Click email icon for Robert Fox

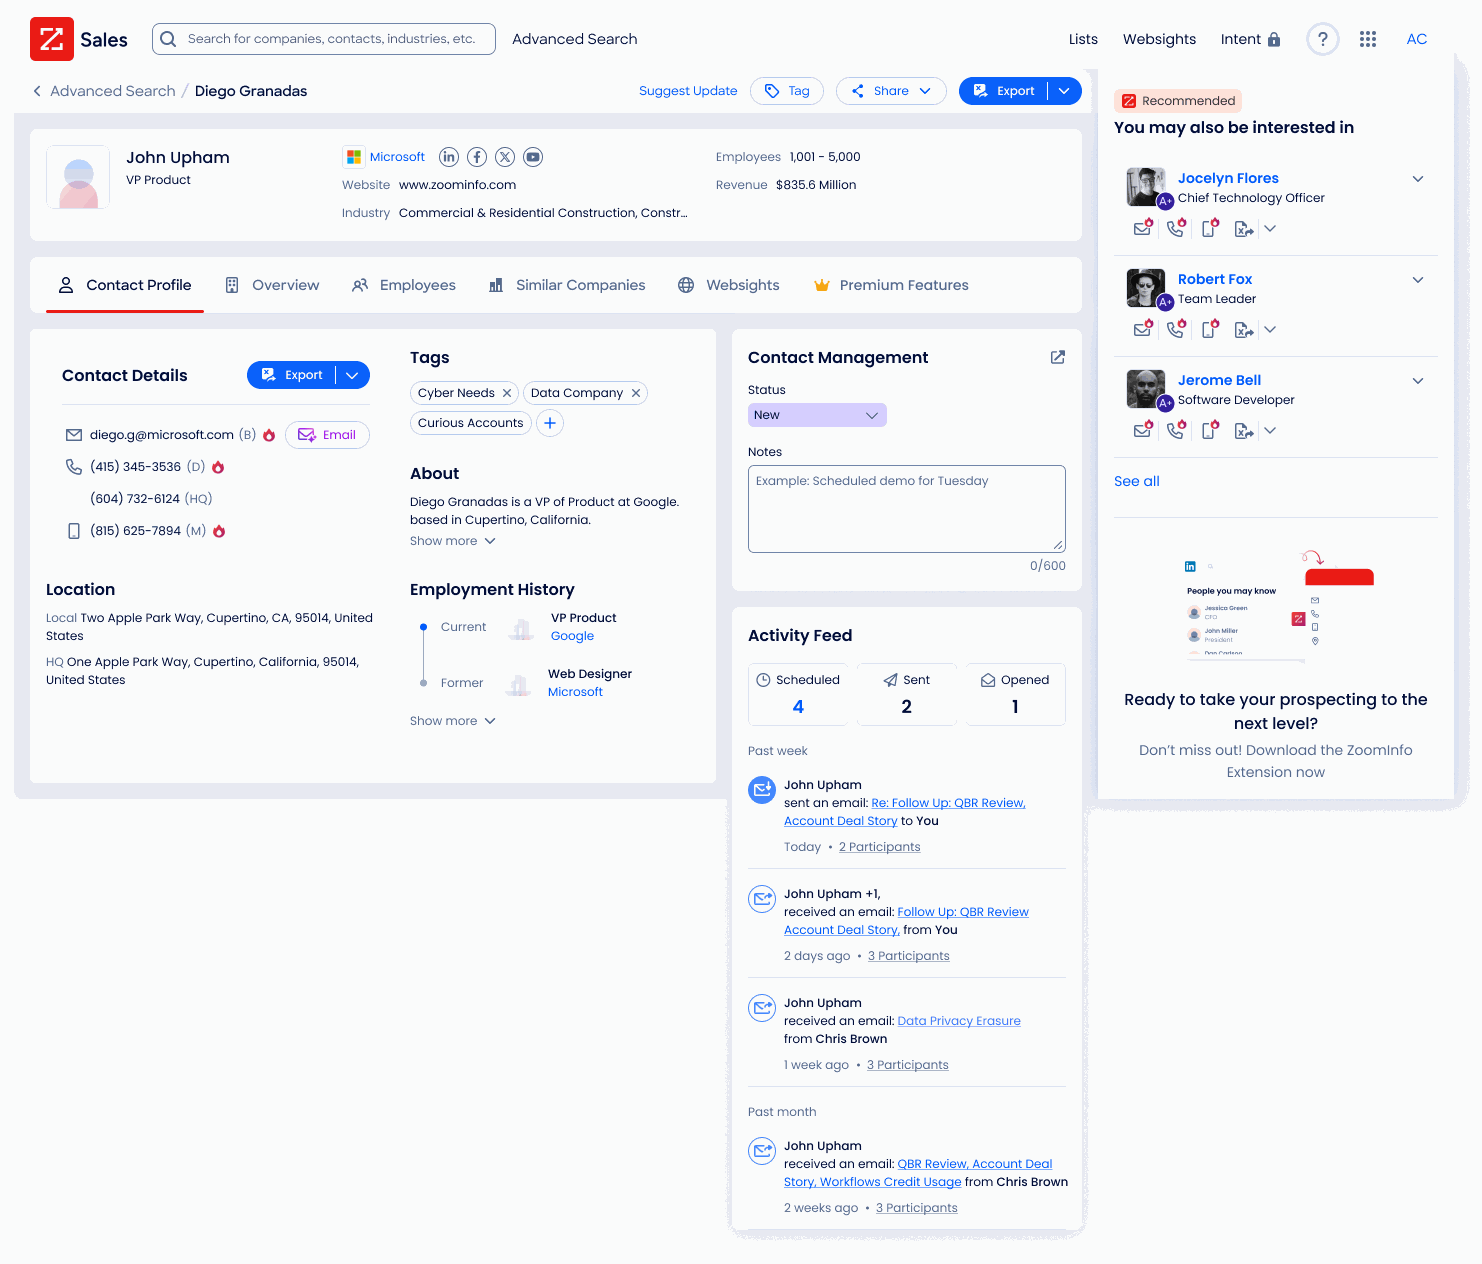click(x=1143, y=329)
